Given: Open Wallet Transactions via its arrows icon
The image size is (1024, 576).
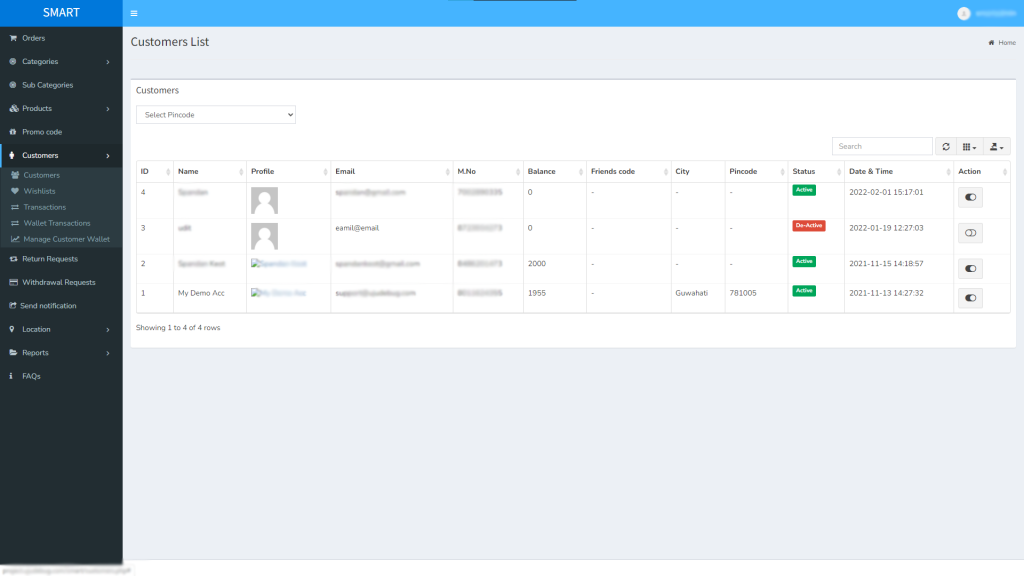Looking at the screenshot, I should click(x=13, y=223).
